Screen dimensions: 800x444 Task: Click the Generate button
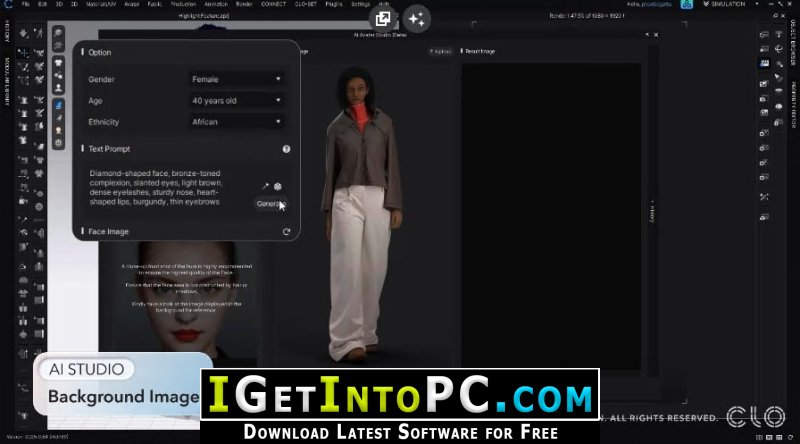(x=271, y=204)
